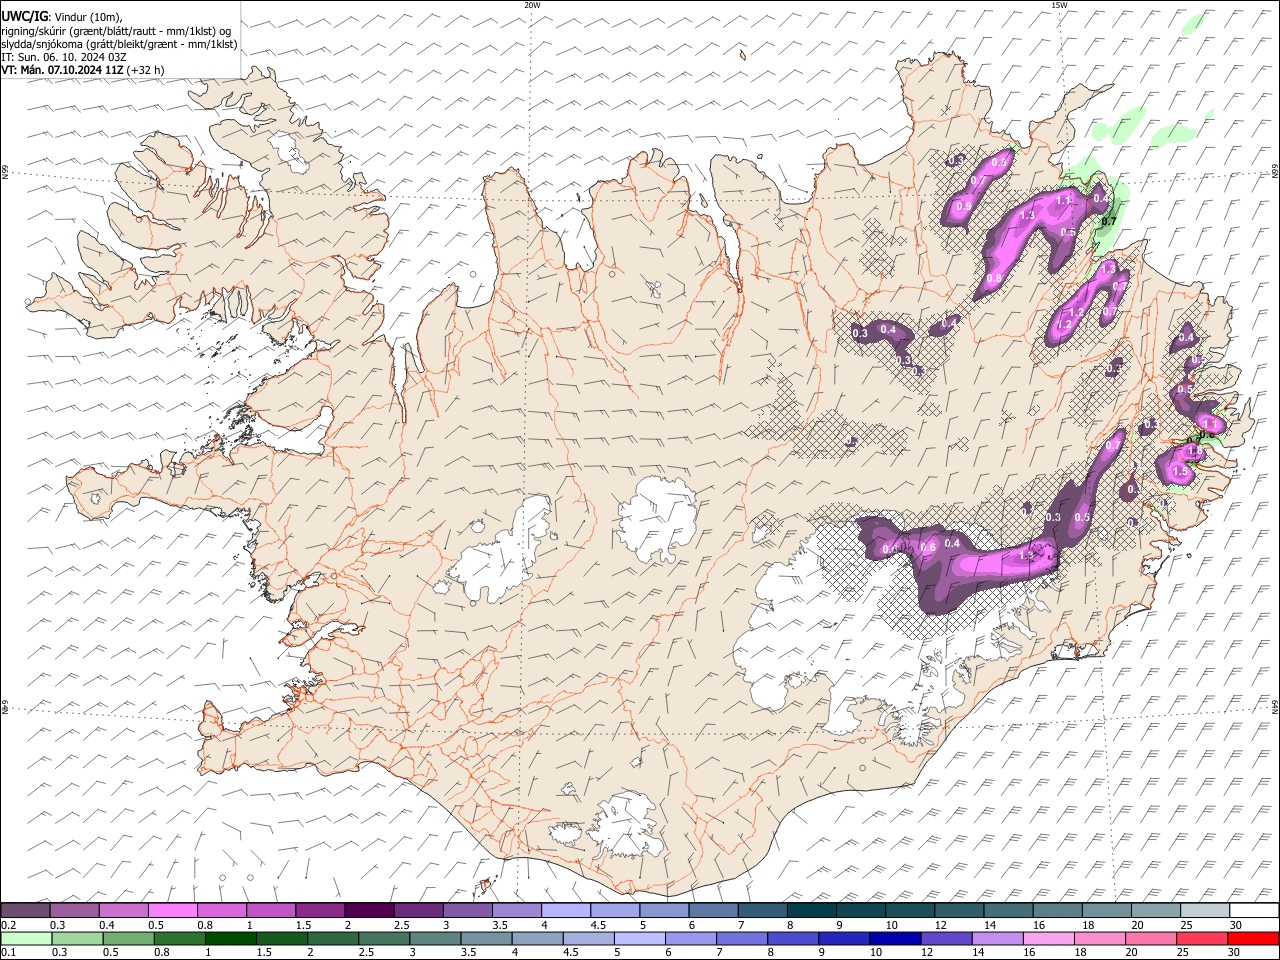Click the "rigning/skúrir" legend description line
Viewport: 1280px width, 960px height.
point(117,30)
